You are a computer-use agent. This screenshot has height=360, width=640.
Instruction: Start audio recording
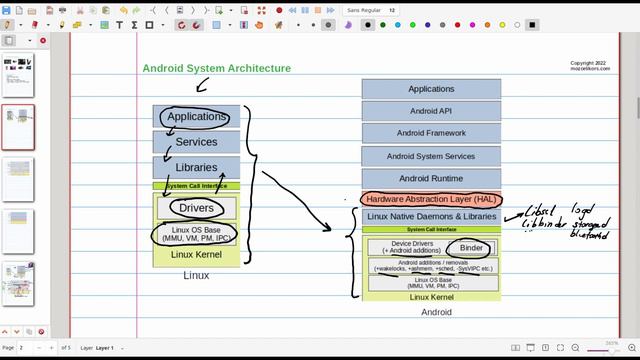tap(279, 10)
